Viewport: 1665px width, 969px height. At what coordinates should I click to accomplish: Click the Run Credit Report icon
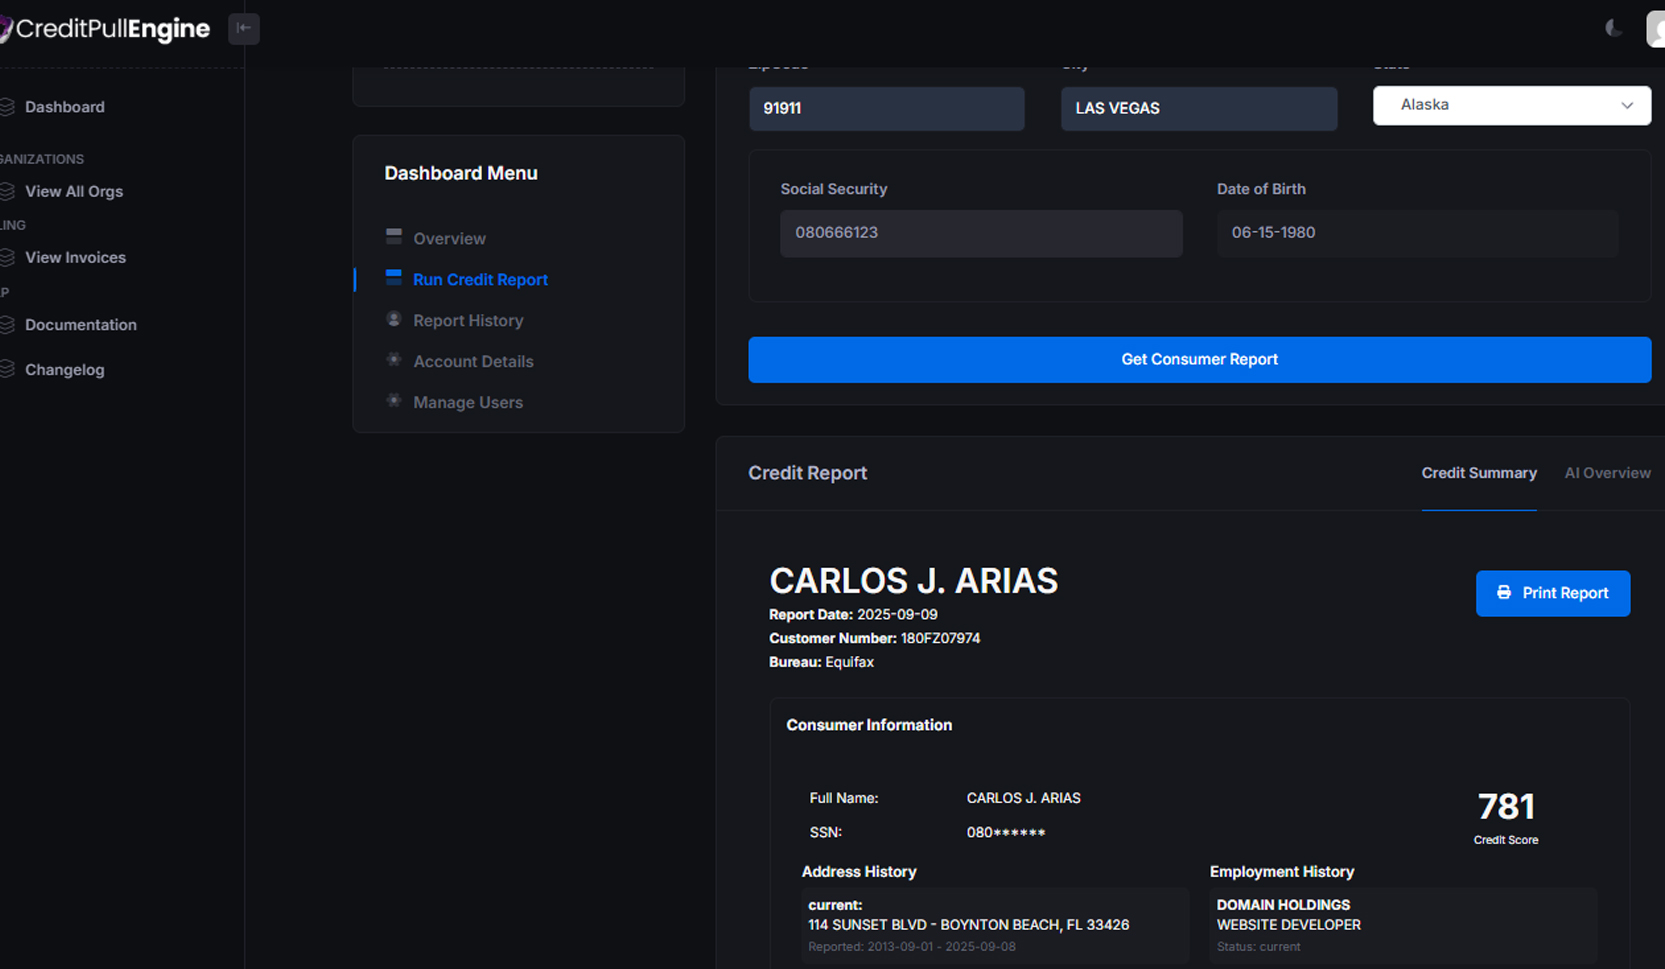(394, 278)
